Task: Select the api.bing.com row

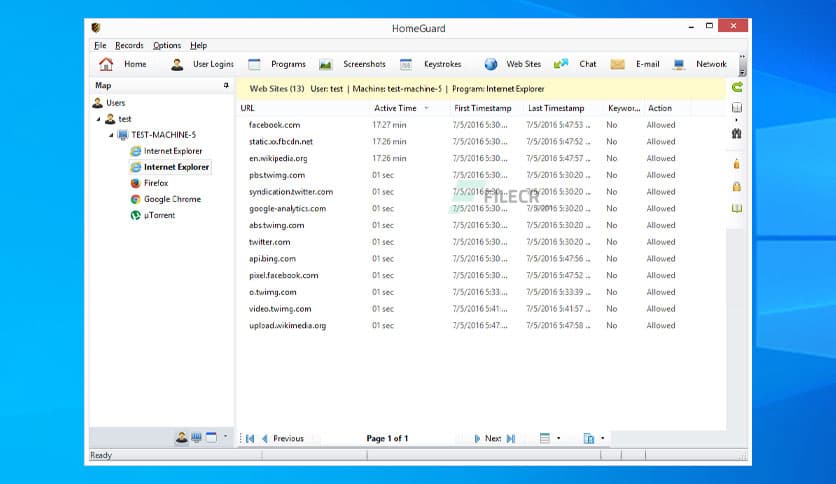Action: click(x=481, y=259)
